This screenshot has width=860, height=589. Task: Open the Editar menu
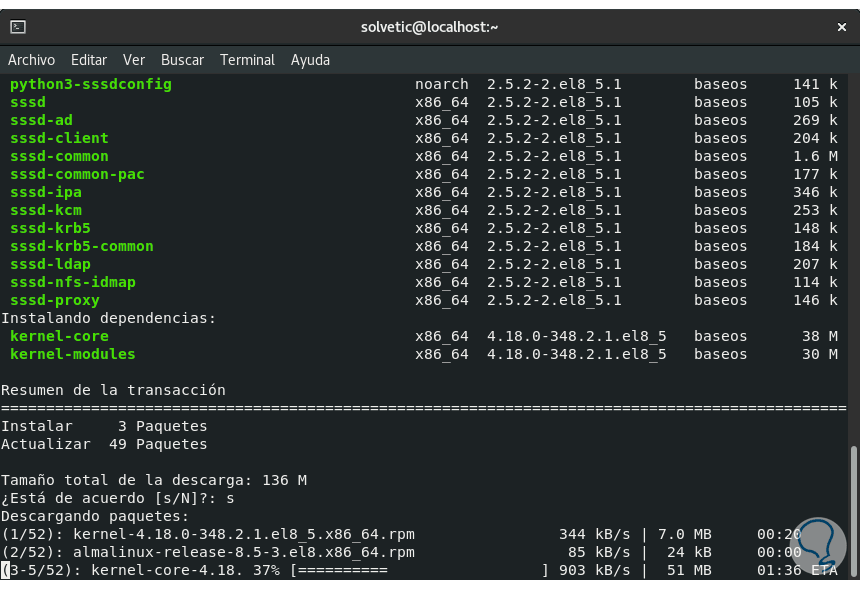pyautogui.click(x=89, y=60)
